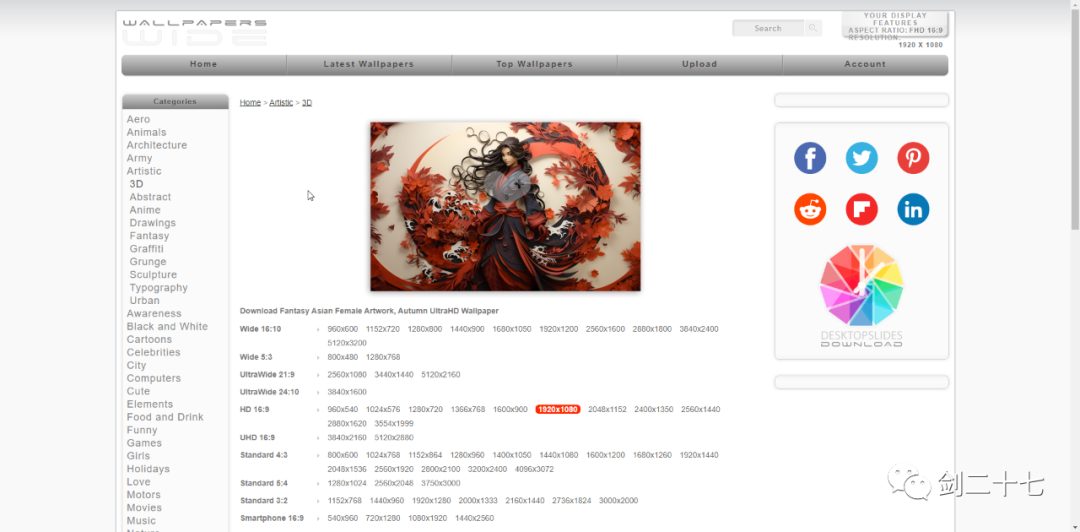Open the Typography subcategory
The height and width of the screenshot is (532, 1080).
(158, 288)
